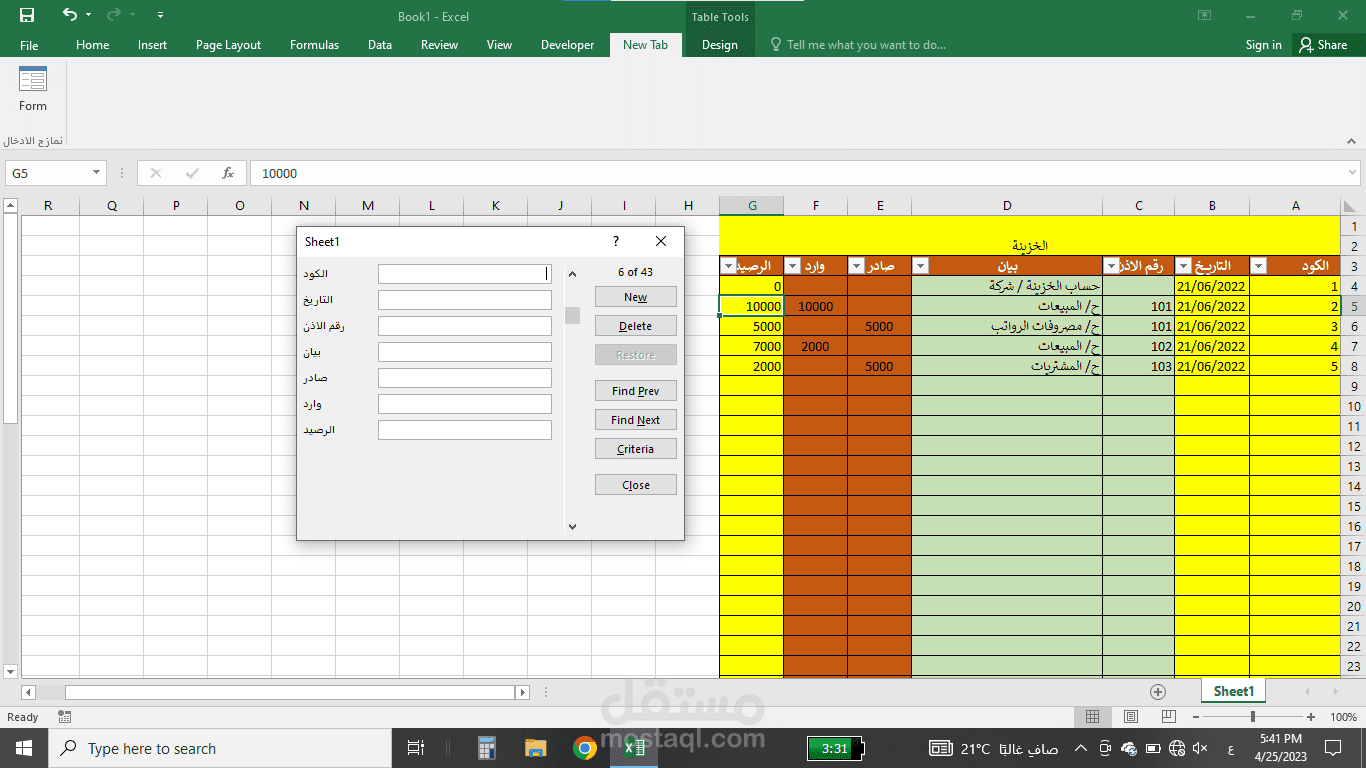Image resolution: width=1366 pixels, height=768 pixels.
Task: Click the Share button
Action: tap(1322, 45)
